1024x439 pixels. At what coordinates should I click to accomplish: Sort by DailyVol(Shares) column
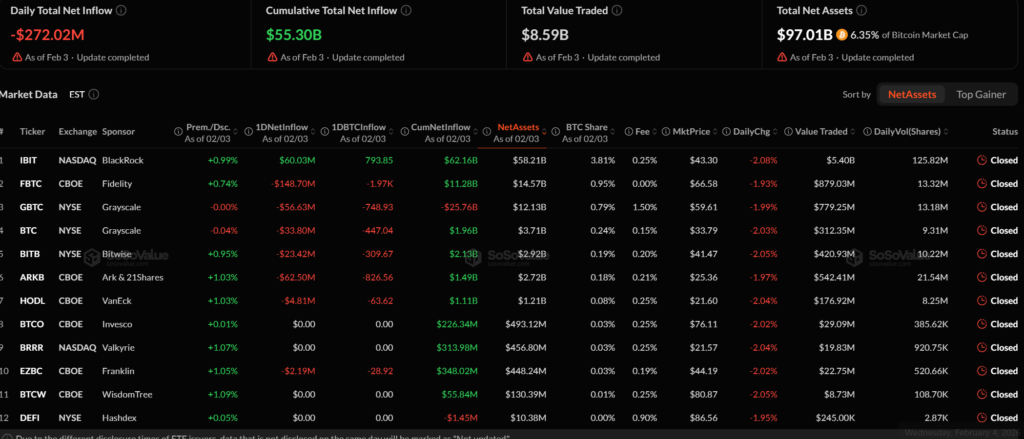tap(909, 132)
